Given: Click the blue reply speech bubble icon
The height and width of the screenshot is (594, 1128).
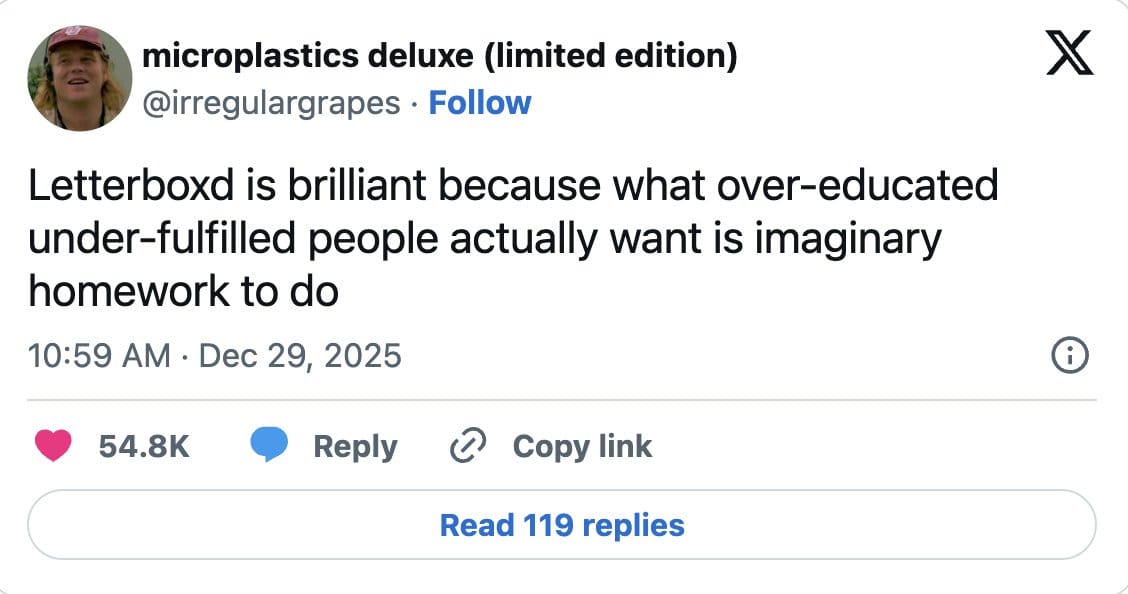Looking at the screenshot, I should click(268, 446).
